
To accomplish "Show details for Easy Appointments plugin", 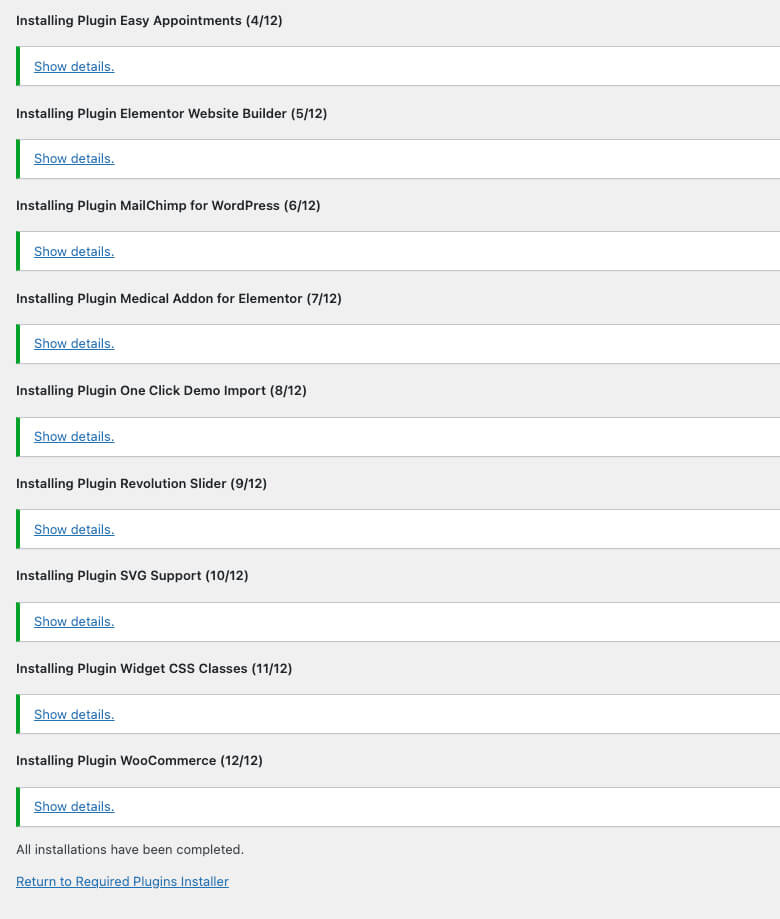I will [x=74, y=66].
